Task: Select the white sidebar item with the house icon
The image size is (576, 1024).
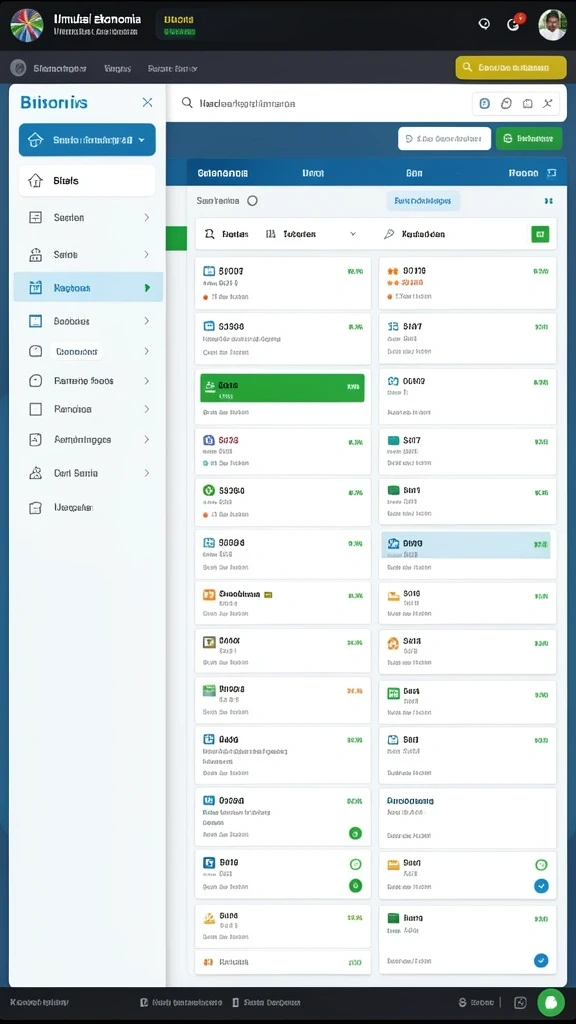Action: (x=87, y=180)
